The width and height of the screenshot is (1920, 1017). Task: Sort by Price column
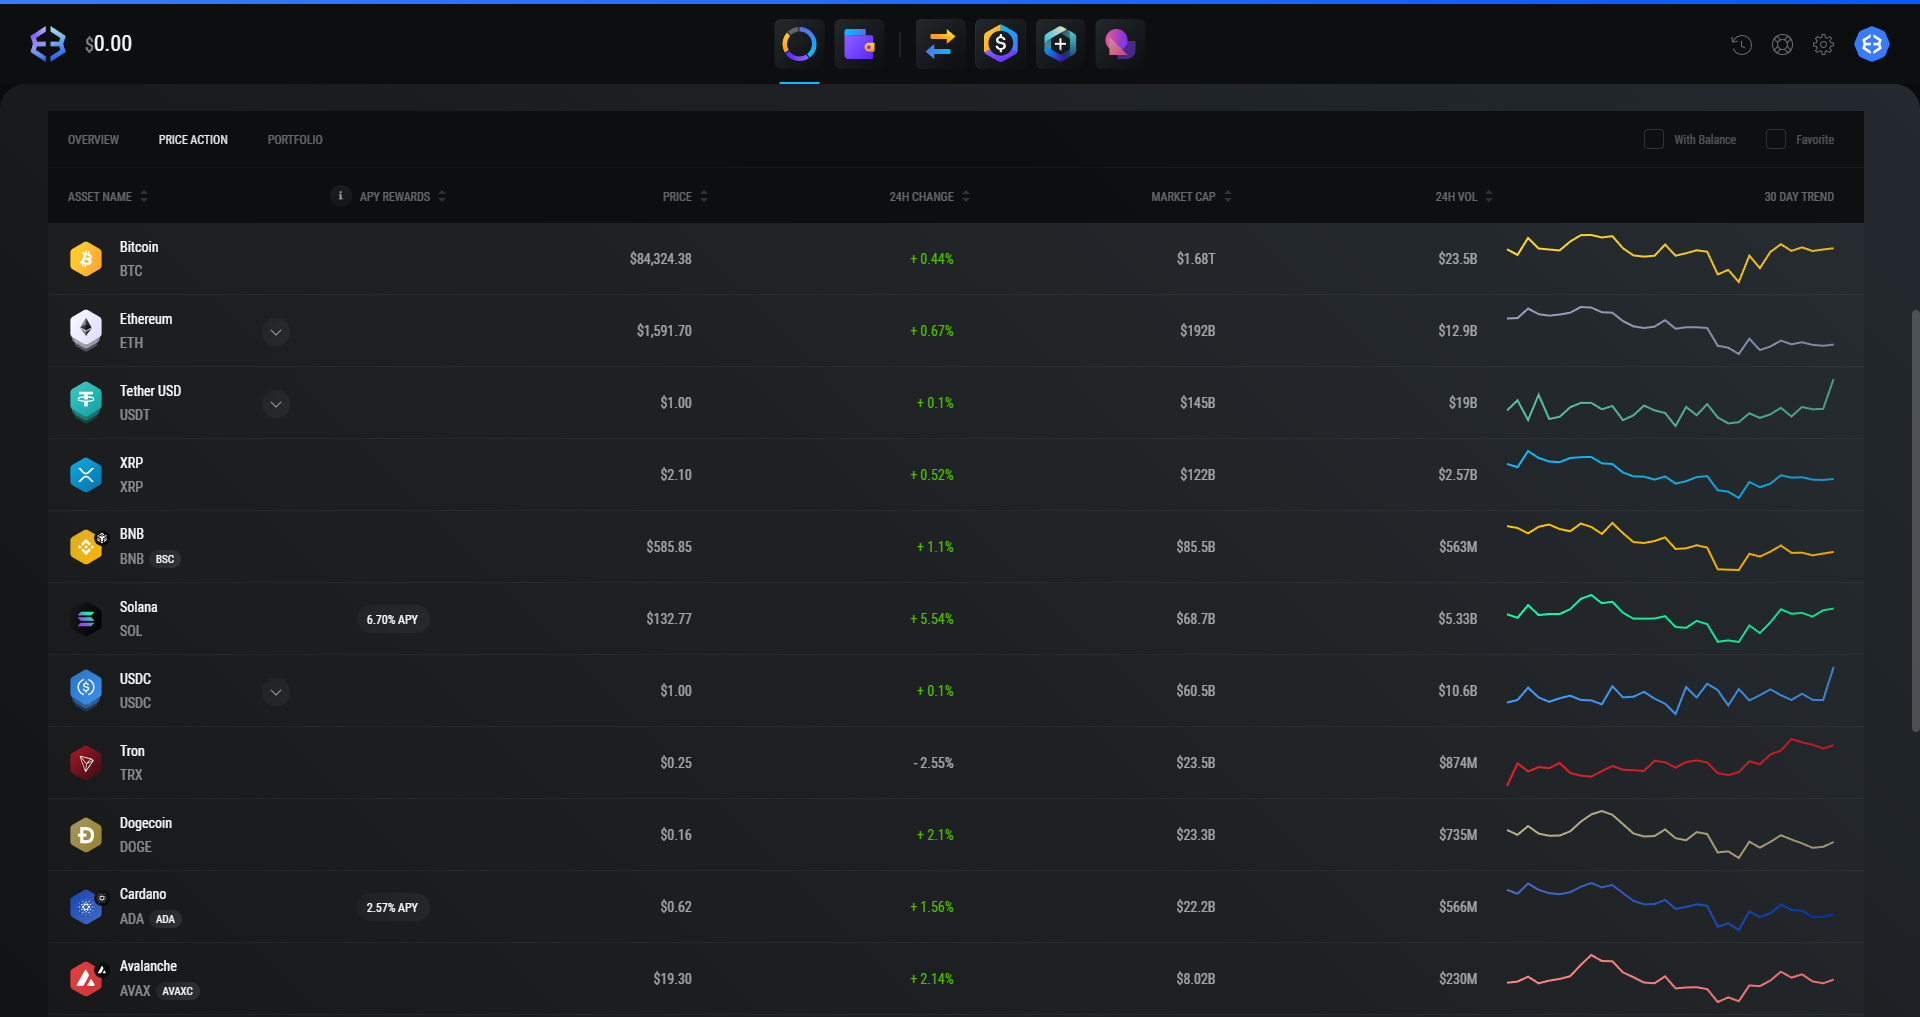[685, 196]
